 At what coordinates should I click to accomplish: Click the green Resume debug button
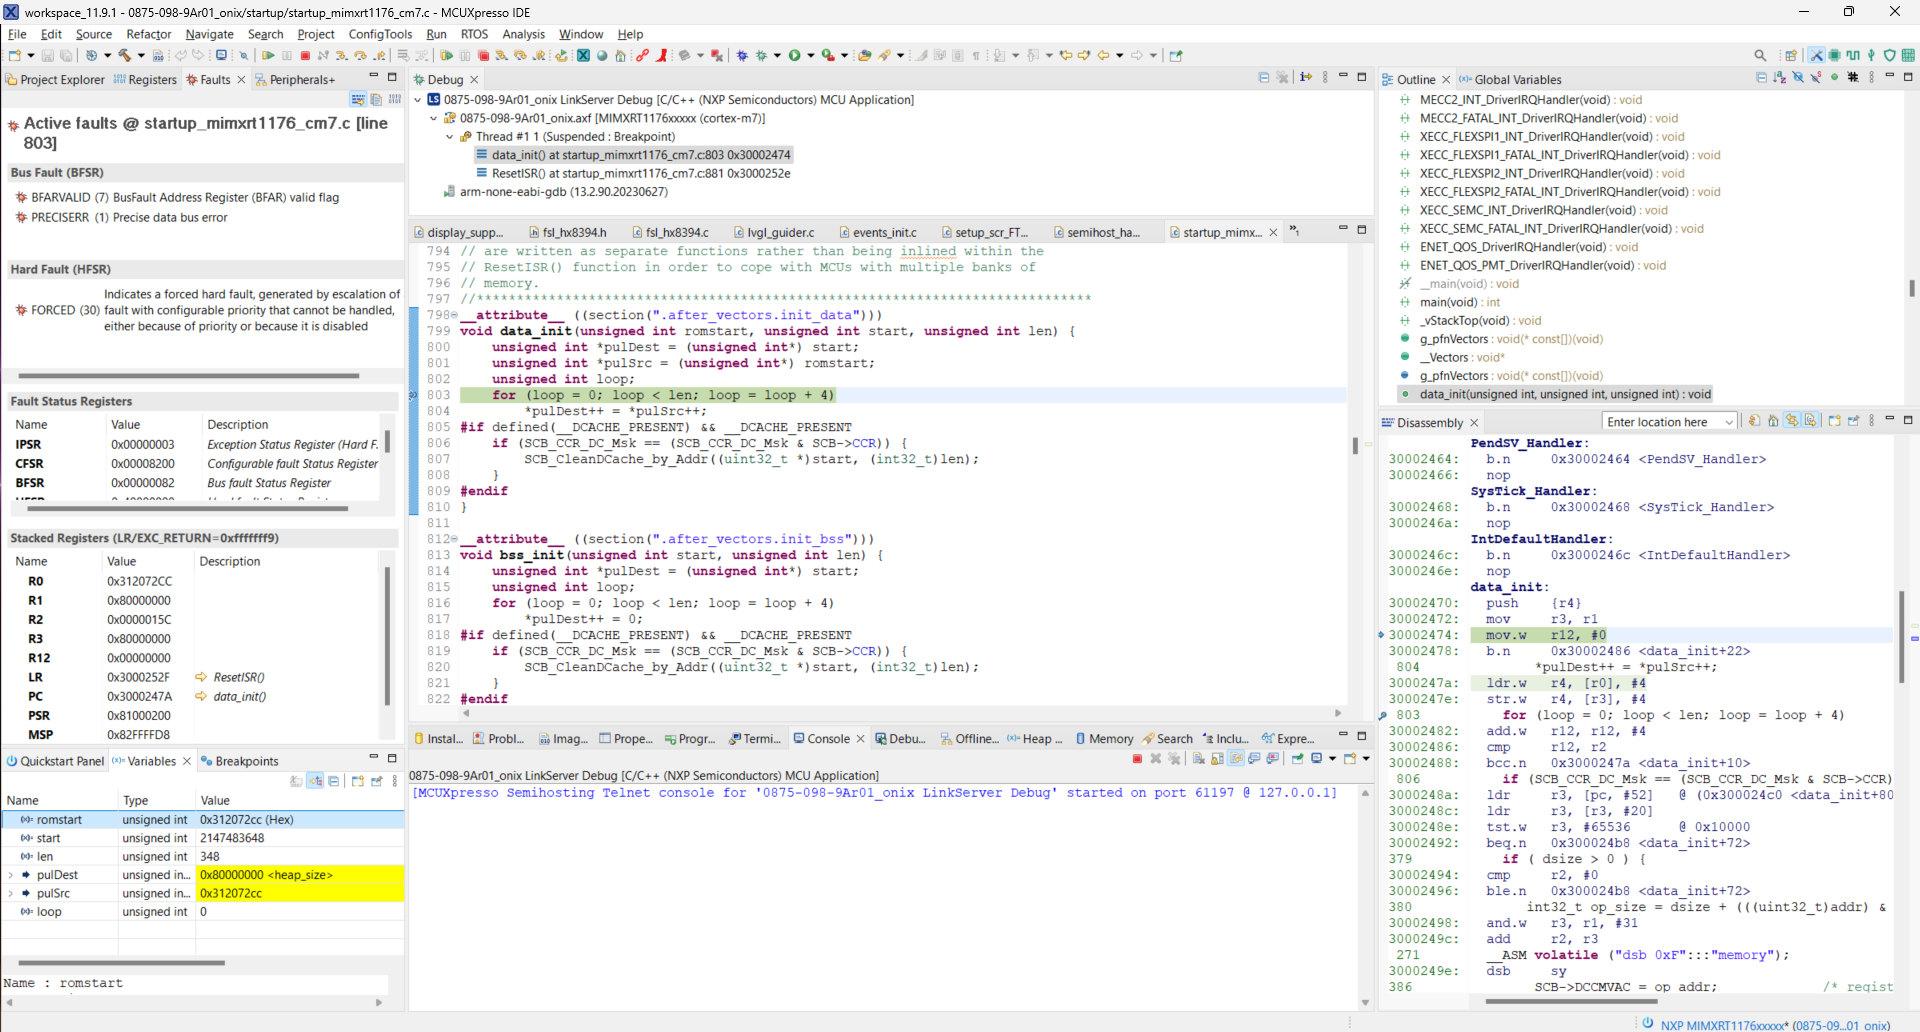(x=268, y=55)
